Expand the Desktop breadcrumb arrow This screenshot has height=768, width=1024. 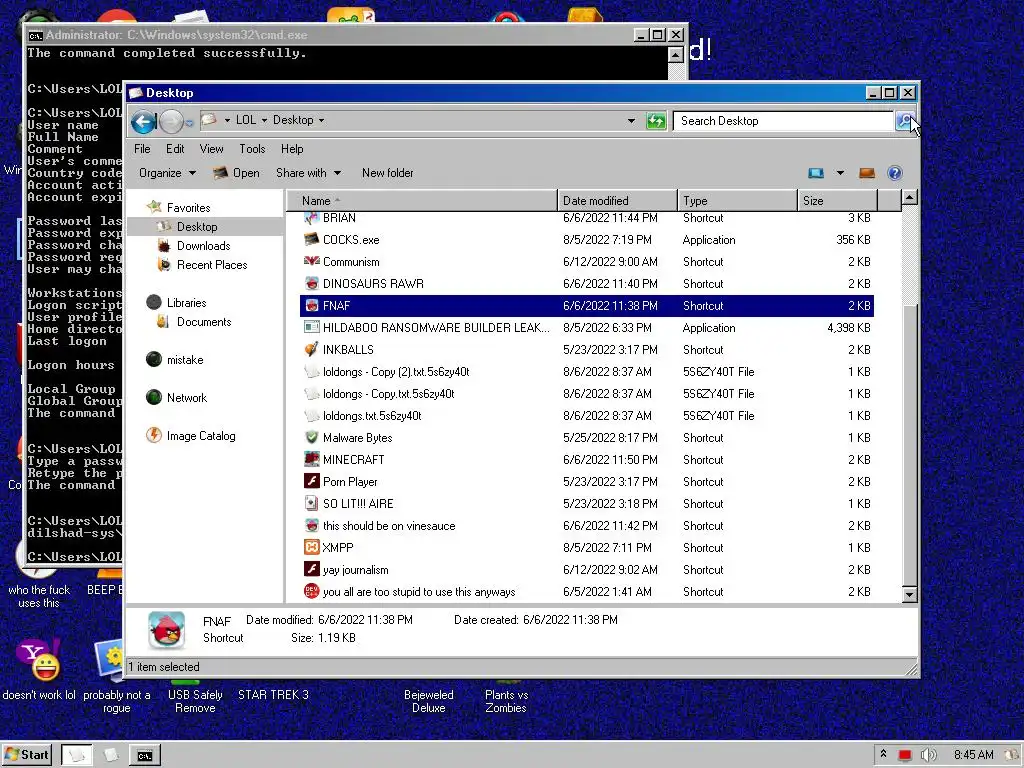pos(321,120)
